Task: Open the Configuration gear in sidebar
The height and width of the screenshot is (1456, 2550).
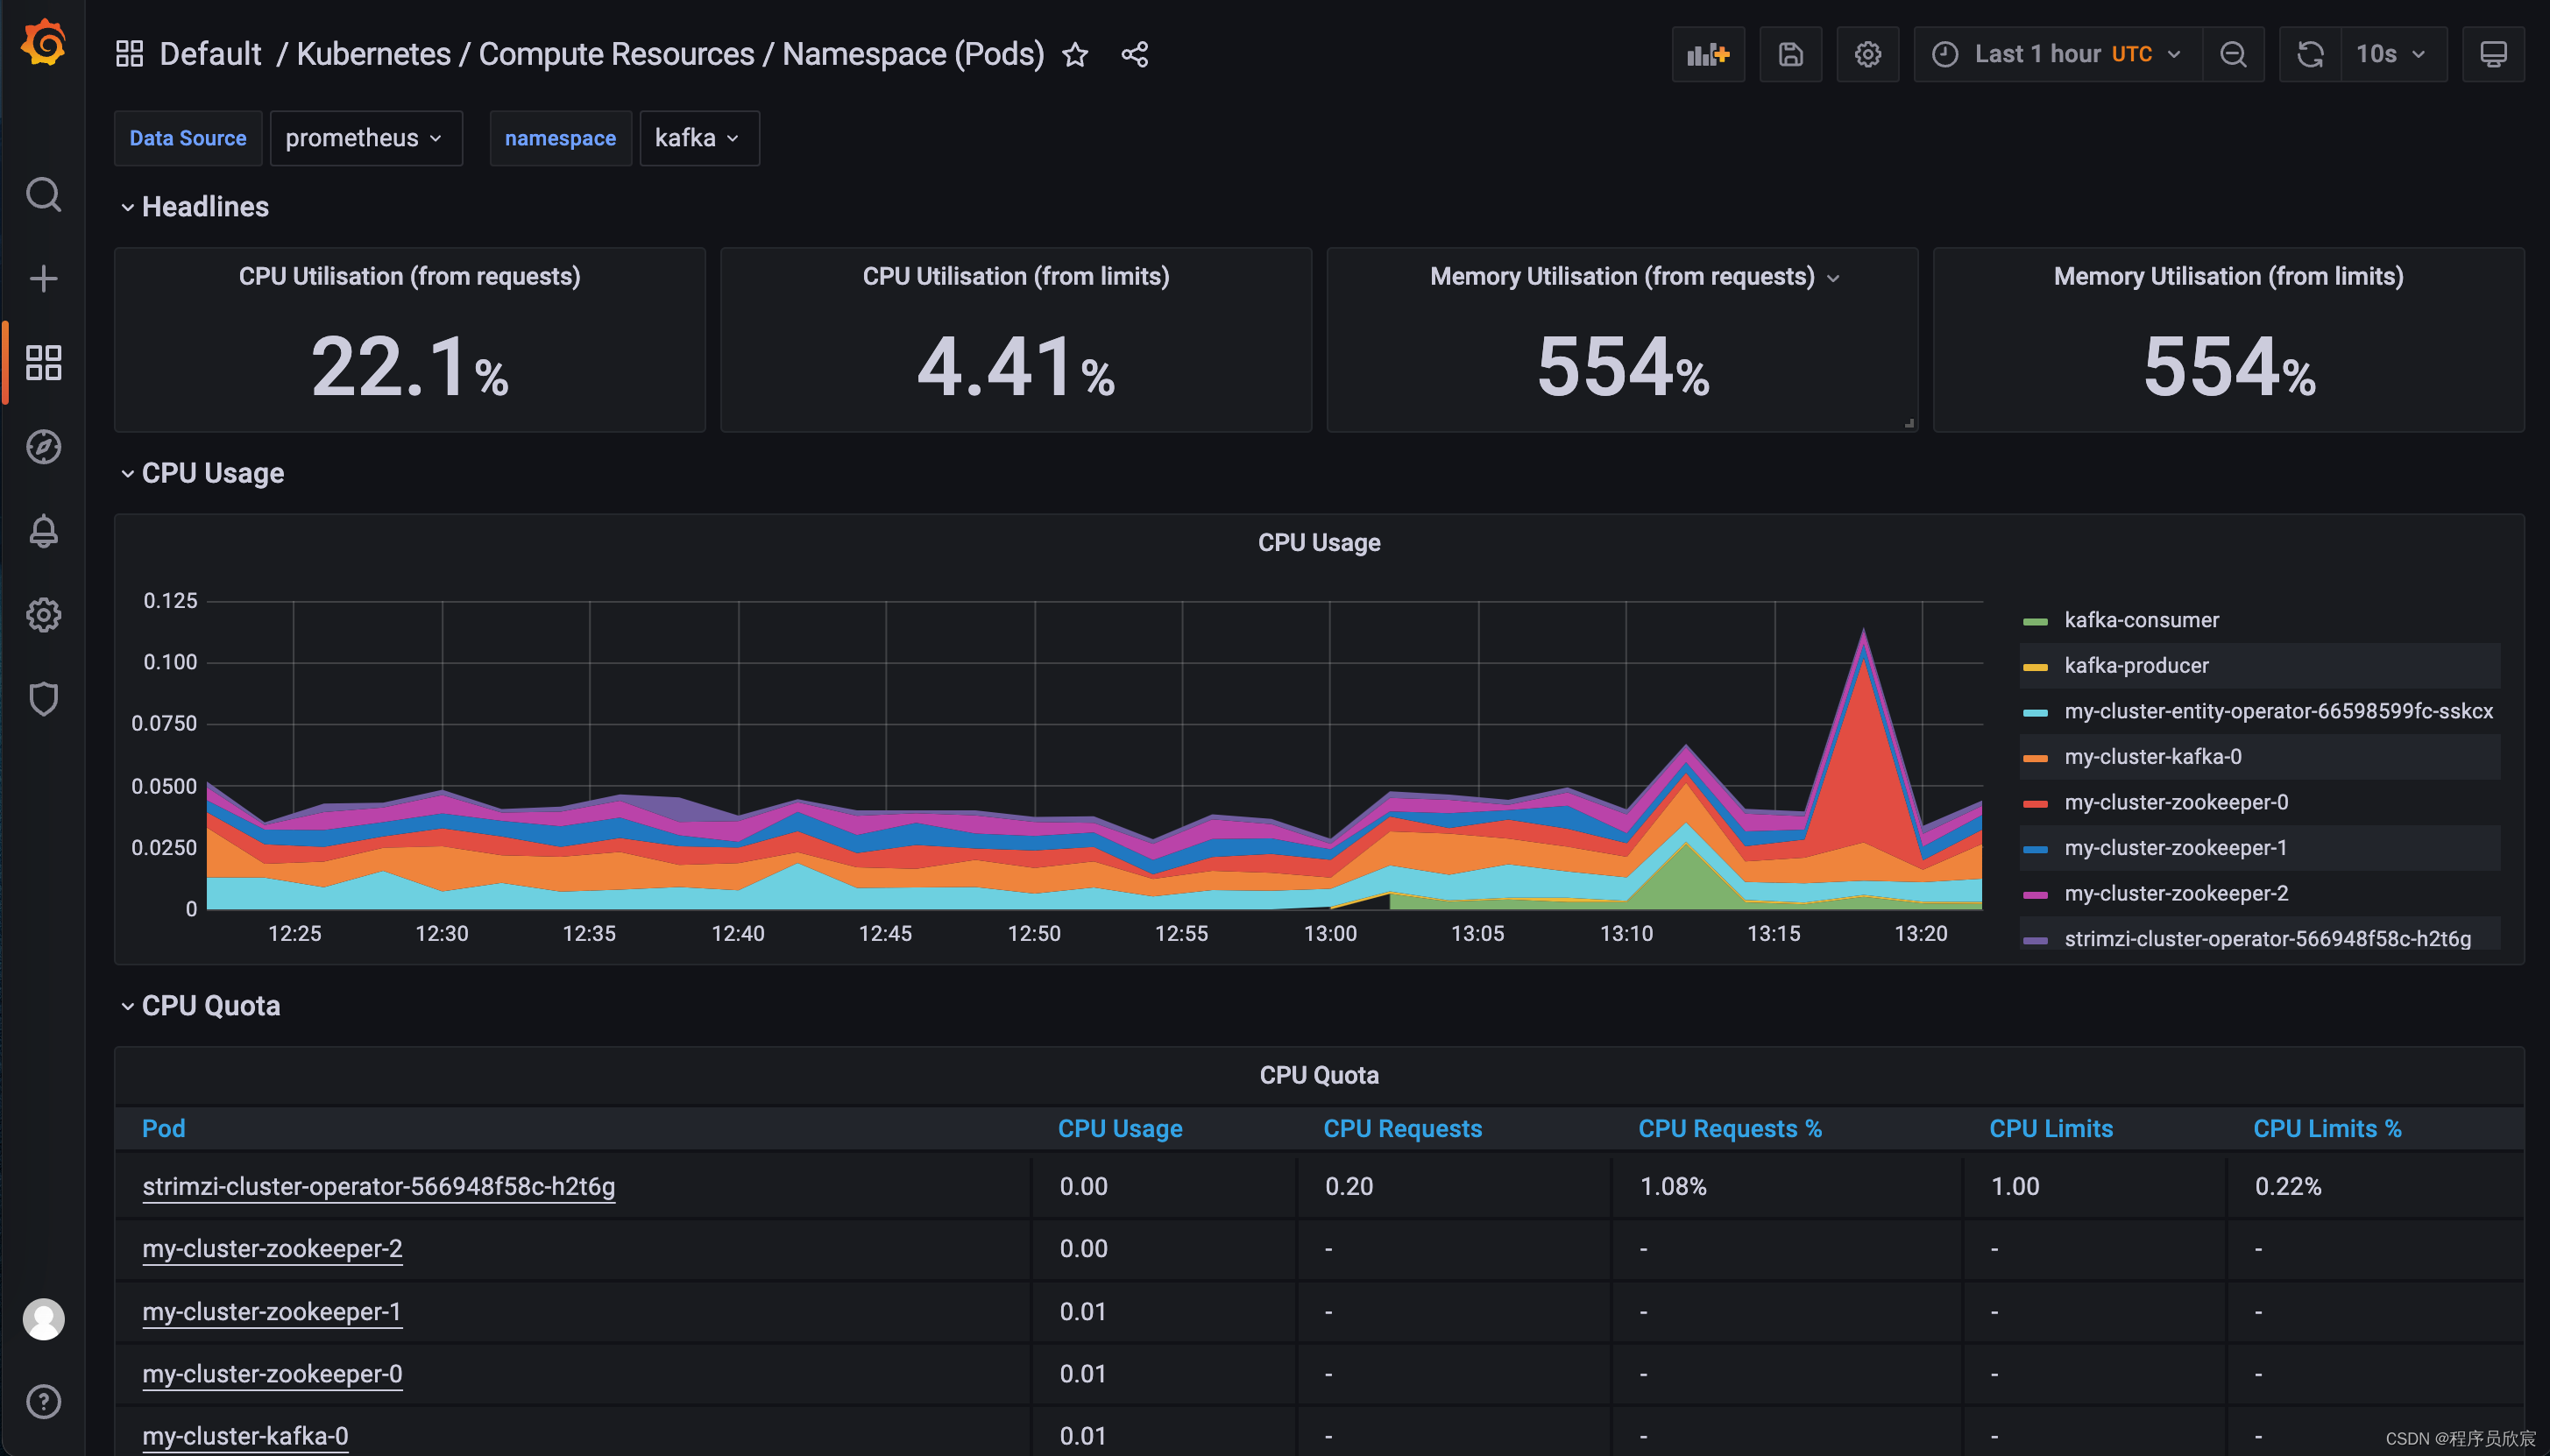Action: click(43, 615)
